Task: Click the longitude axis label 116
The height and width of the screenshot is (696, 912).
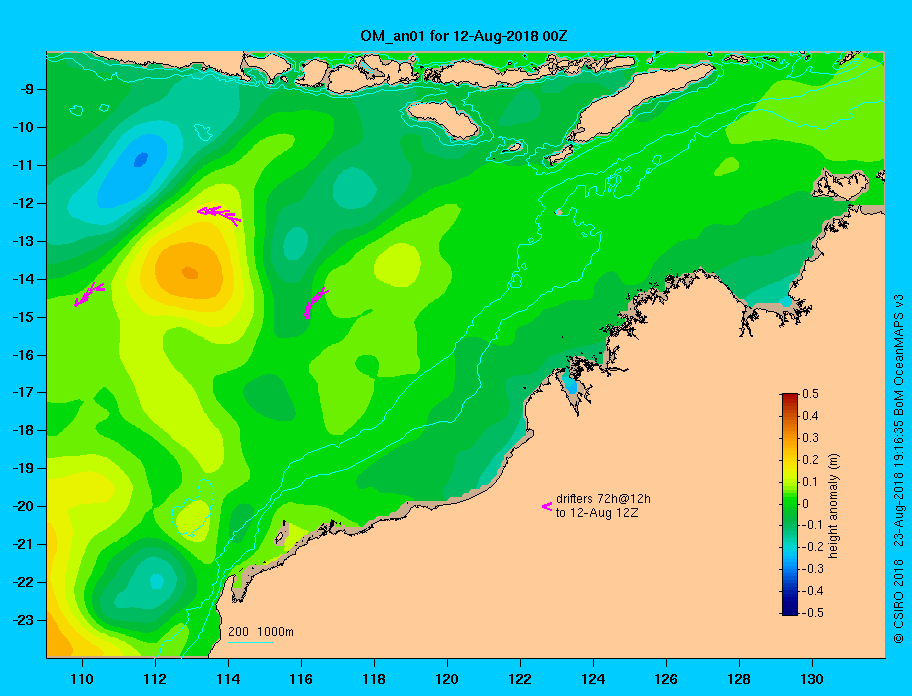Action: tap(301, 679)
